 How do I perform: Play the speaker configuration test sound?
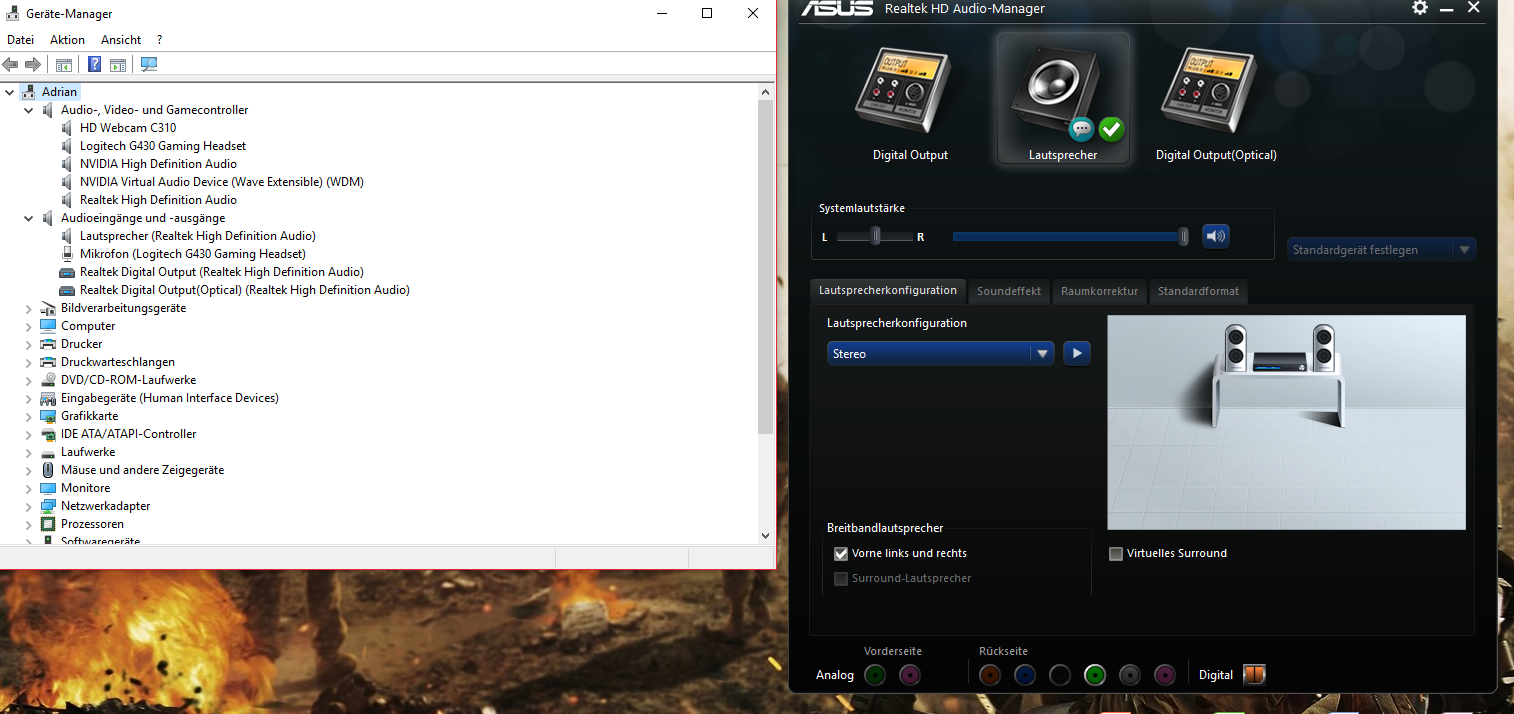click(x=1076, y=354)
